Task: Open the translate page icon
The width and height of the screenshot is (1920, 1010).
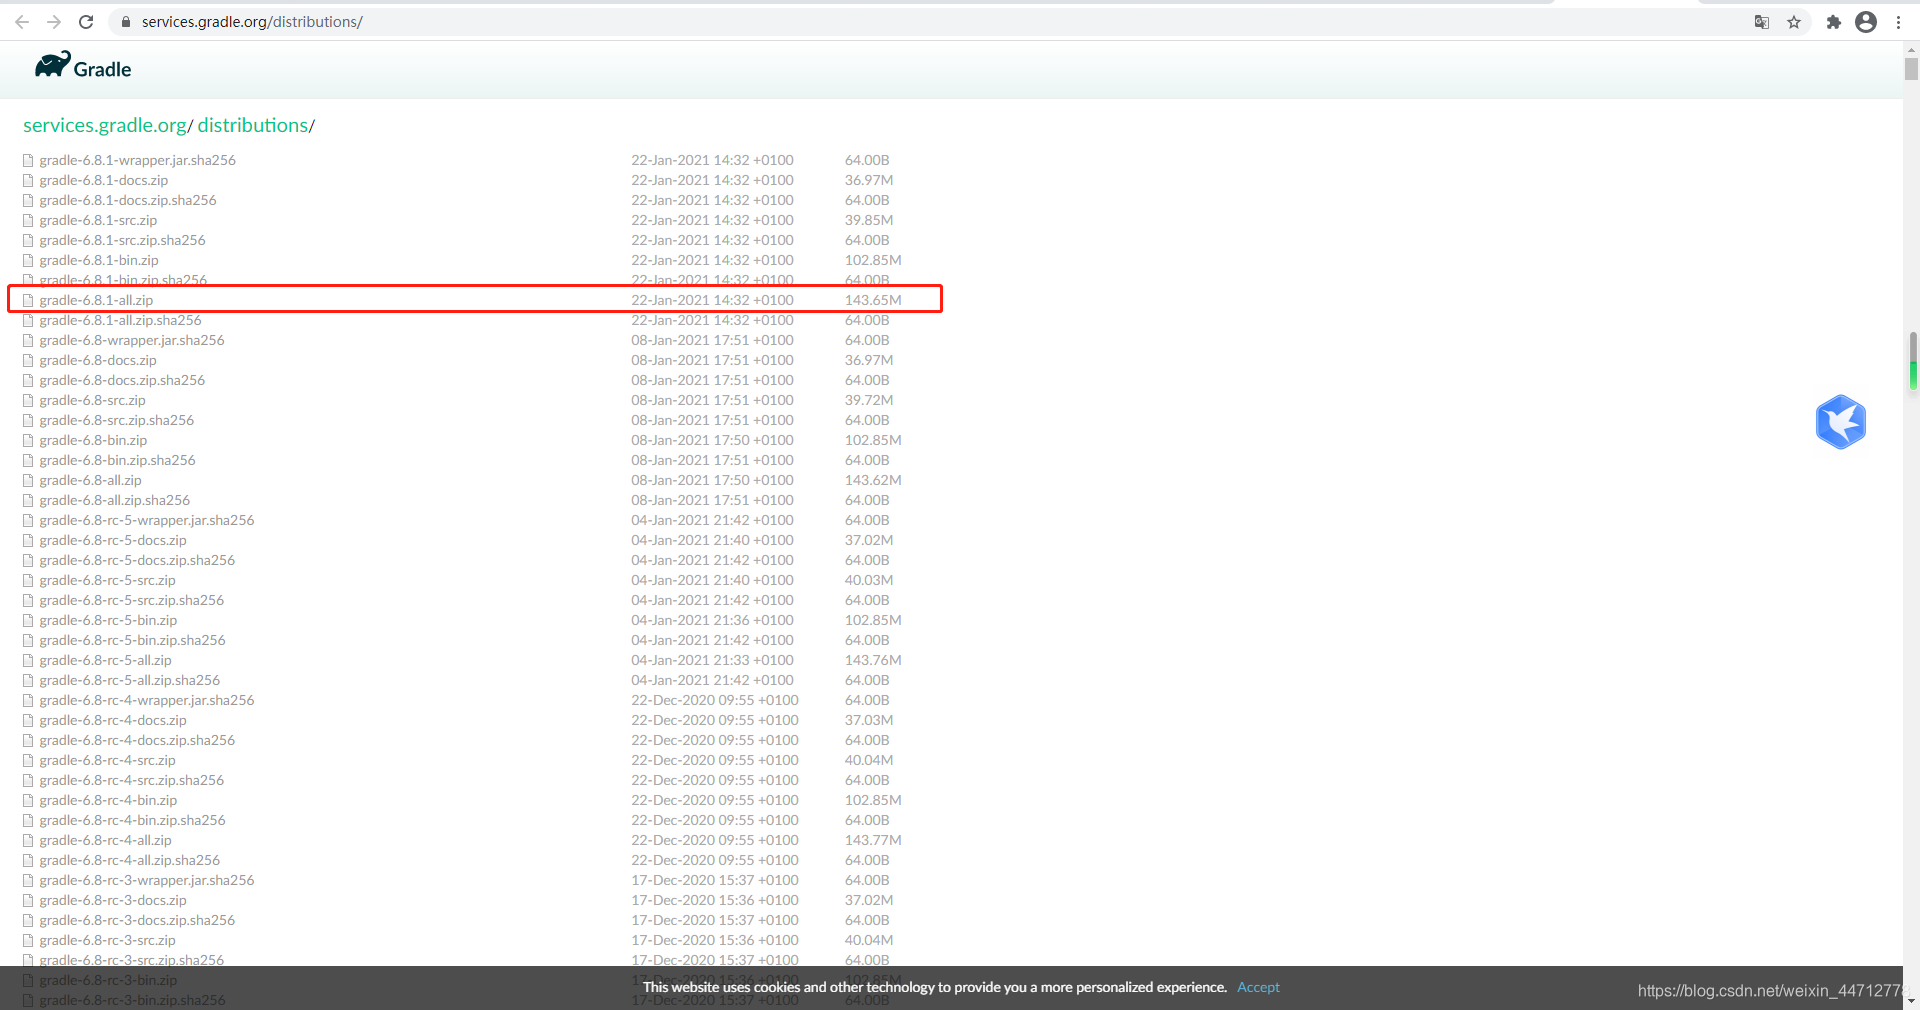Action: (x=1762, y=22)
